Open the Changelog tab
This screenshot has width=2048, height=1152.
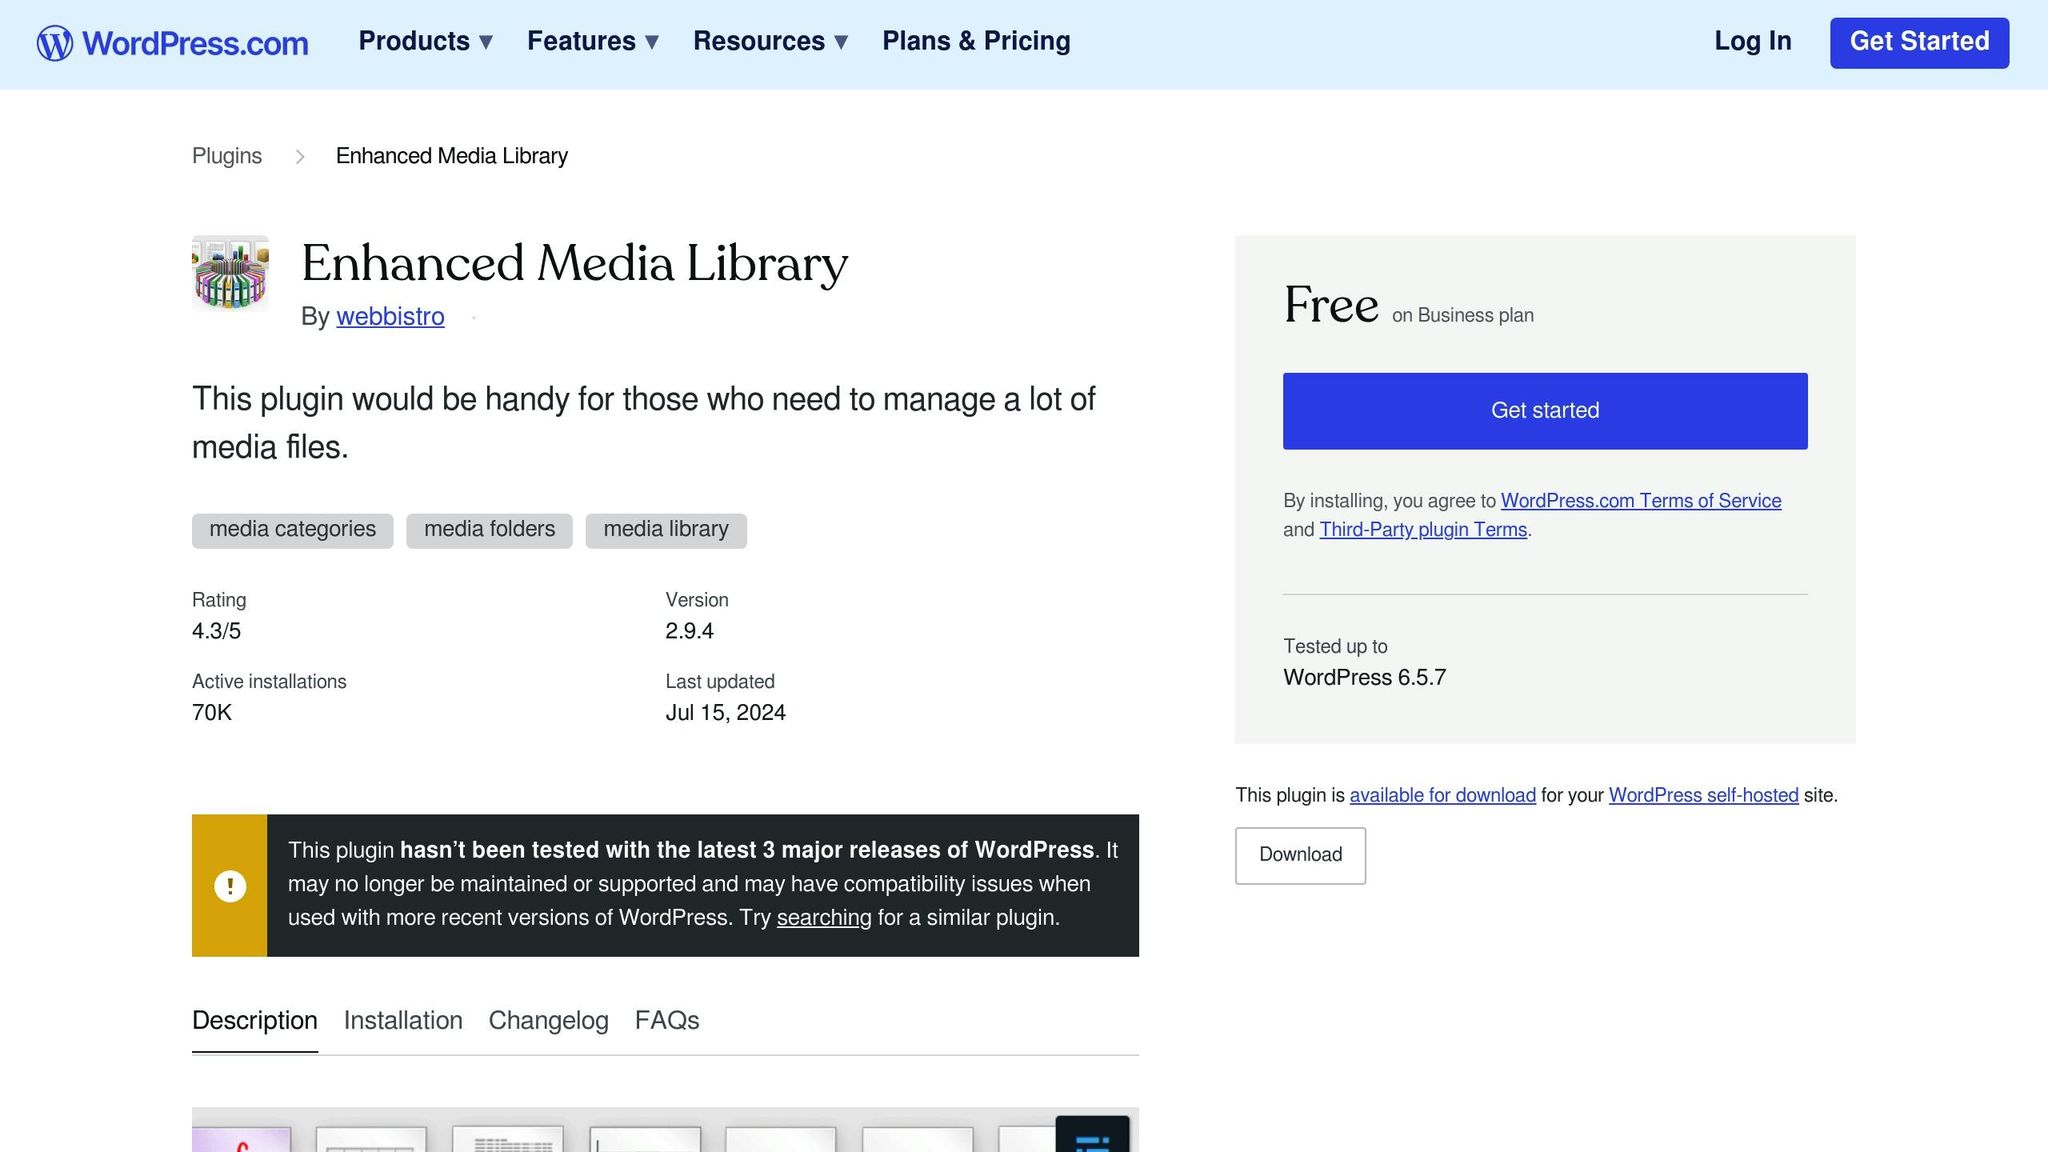pos(548,1020)
